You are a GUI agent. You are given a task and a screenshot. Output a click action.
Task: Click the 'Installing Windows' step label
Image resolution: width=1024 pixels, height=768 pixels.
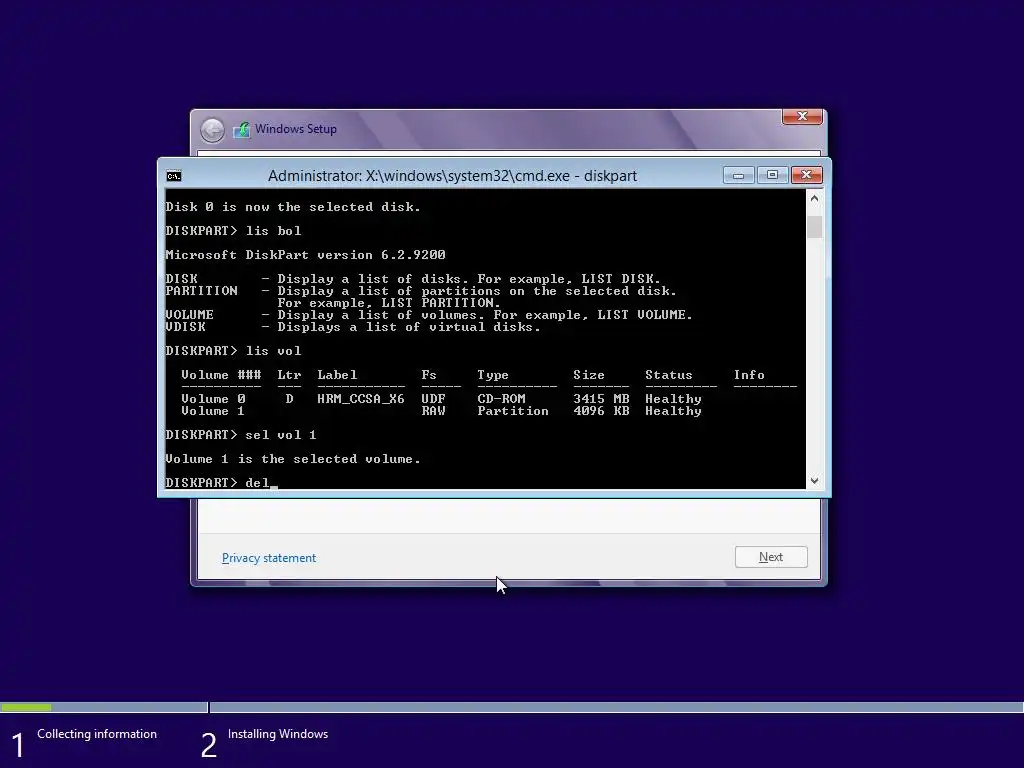(x=278, y=734)
